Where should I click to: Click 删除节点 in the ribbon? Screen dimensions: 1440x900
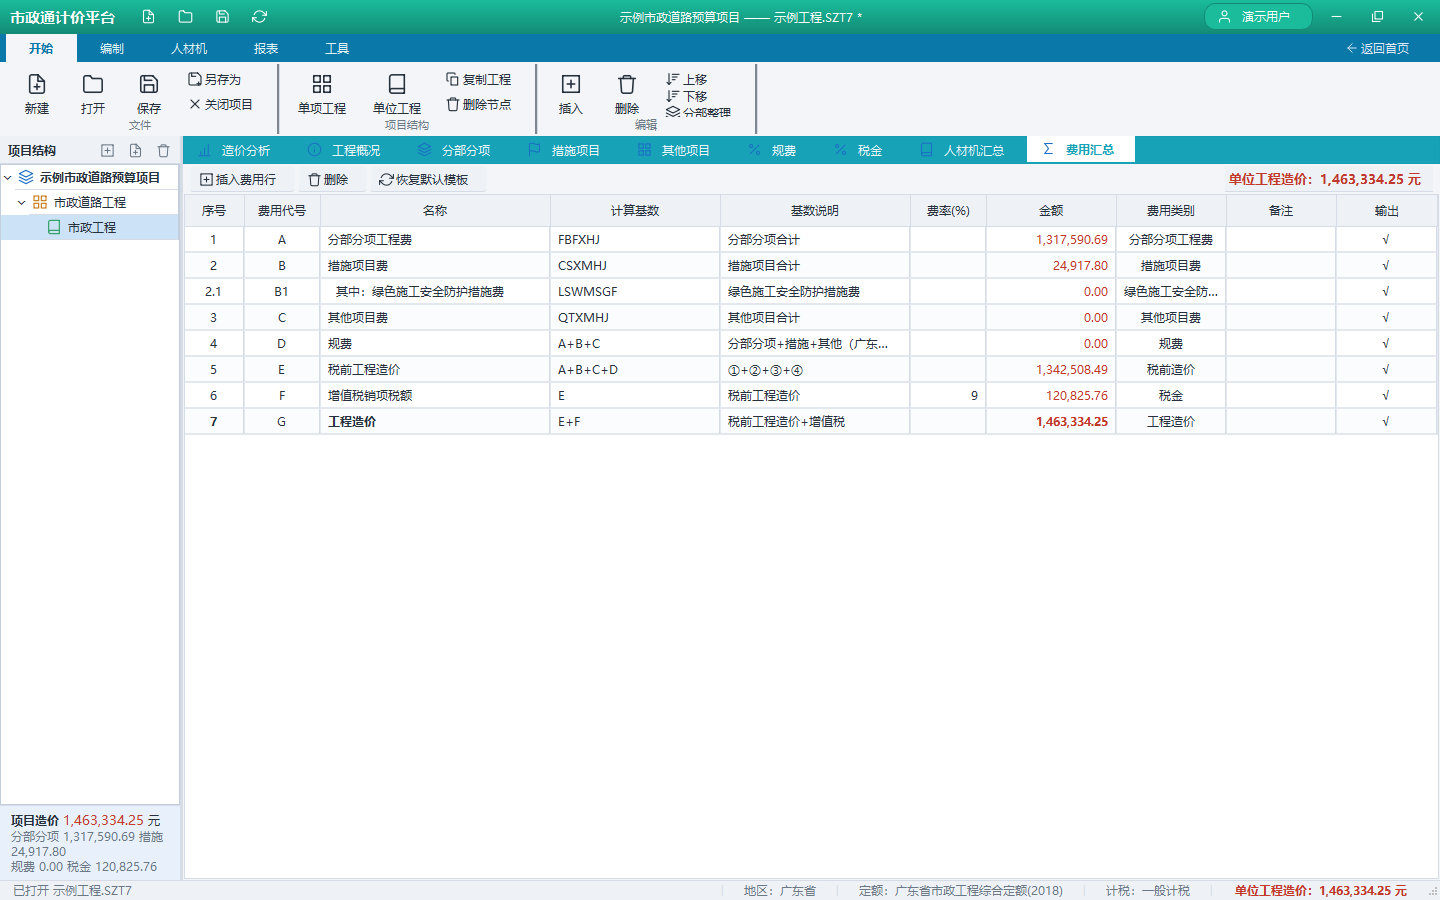click(x=478, y=104)
